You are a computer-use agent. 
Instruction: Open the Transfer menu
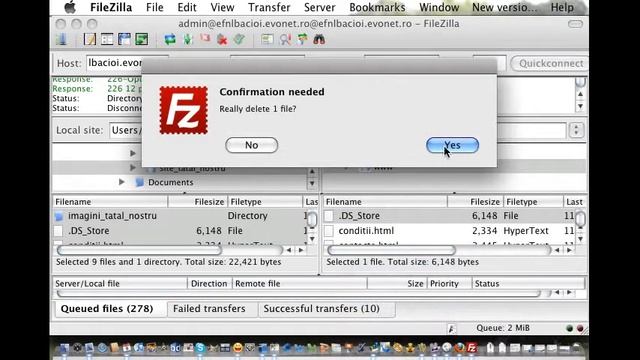(x=269, y=7)
